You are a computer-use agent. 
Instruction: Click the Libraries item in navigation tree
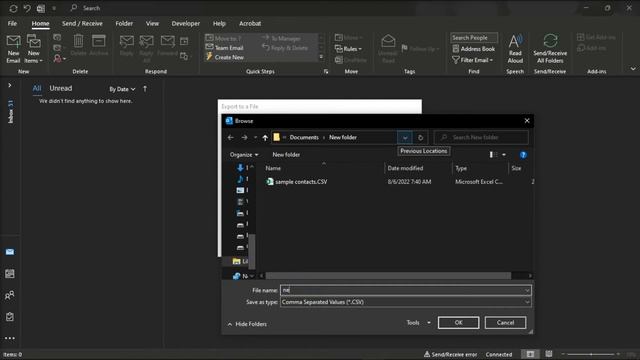click(240, 261)
